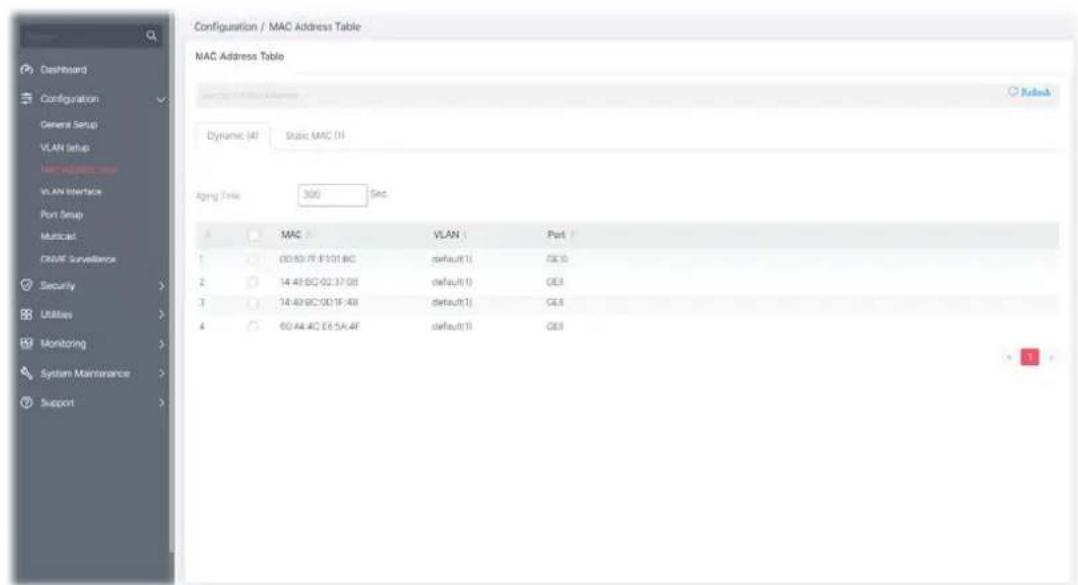Viewport: 1078px width, 585px height.
Task: Open Multicast under Configuration
Action: coord(58,236)
